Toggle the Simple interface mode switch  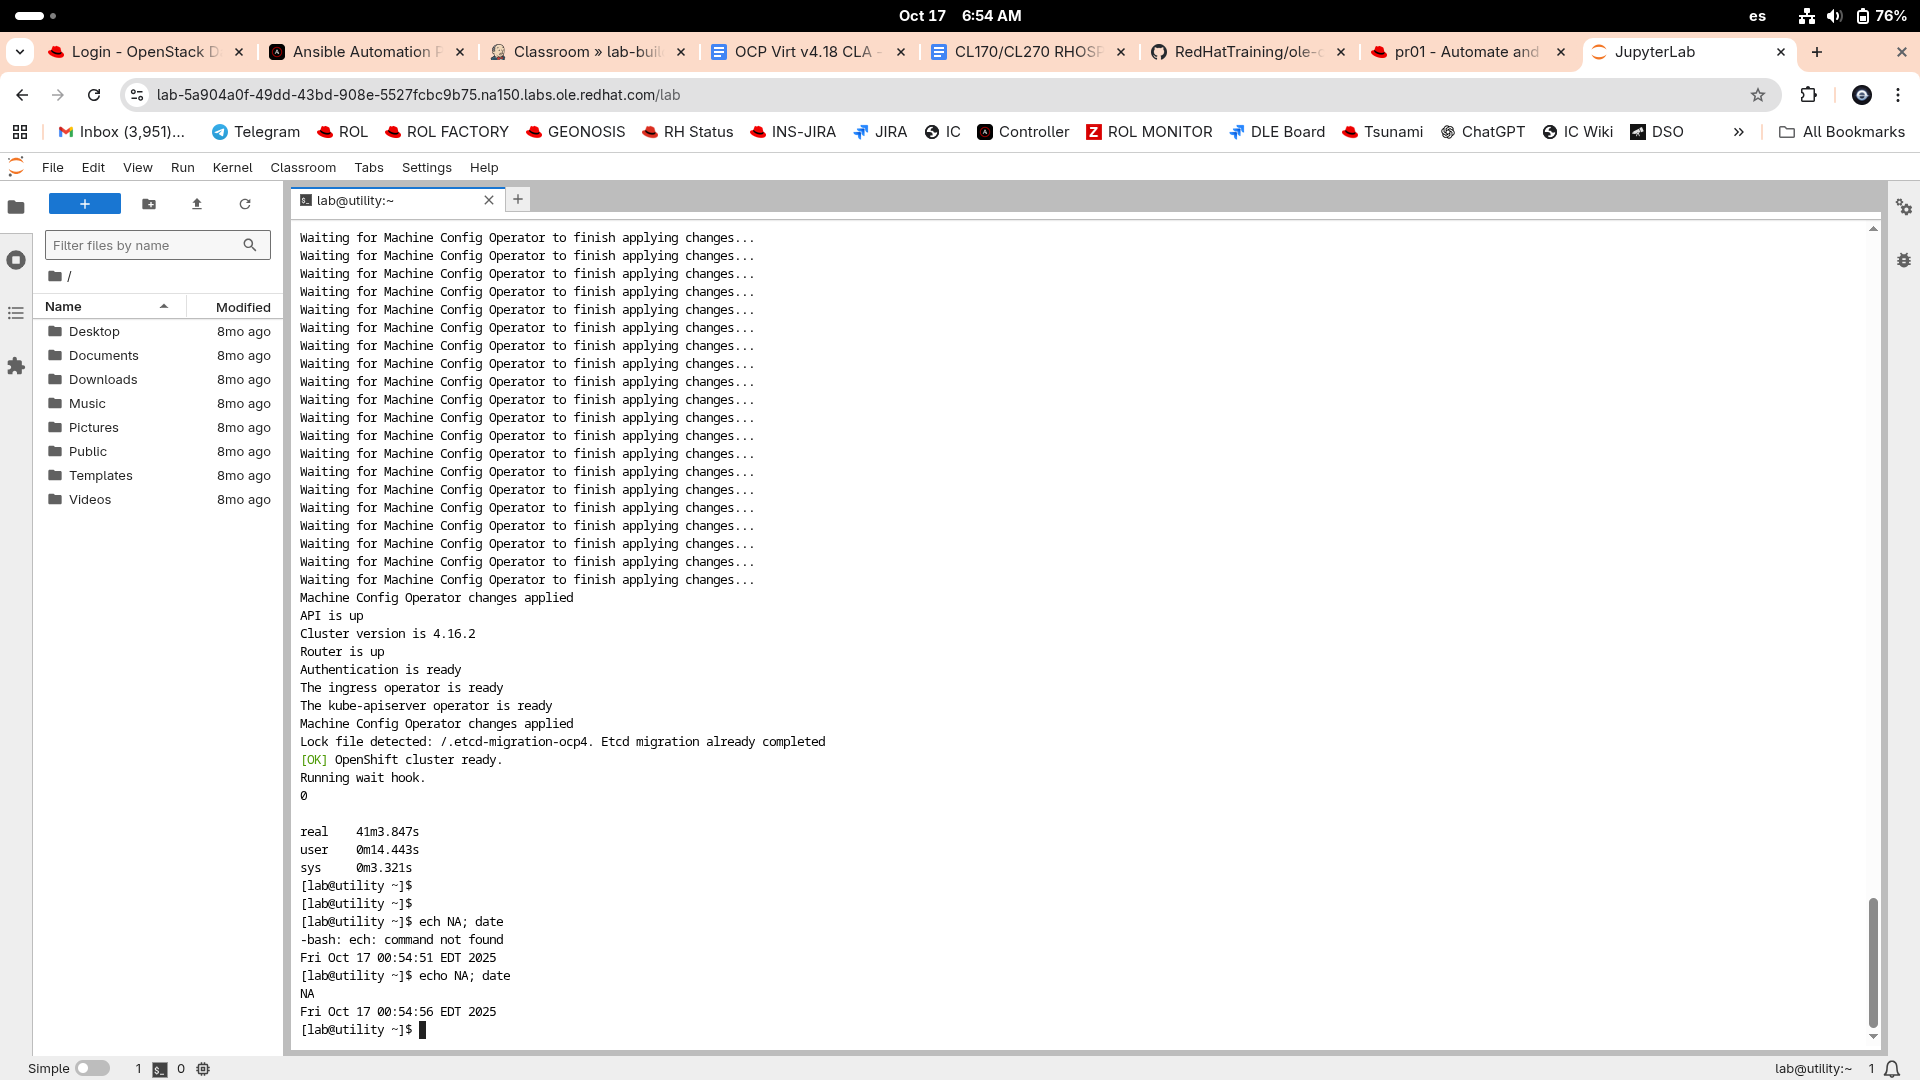click(x=92, y=1068)
